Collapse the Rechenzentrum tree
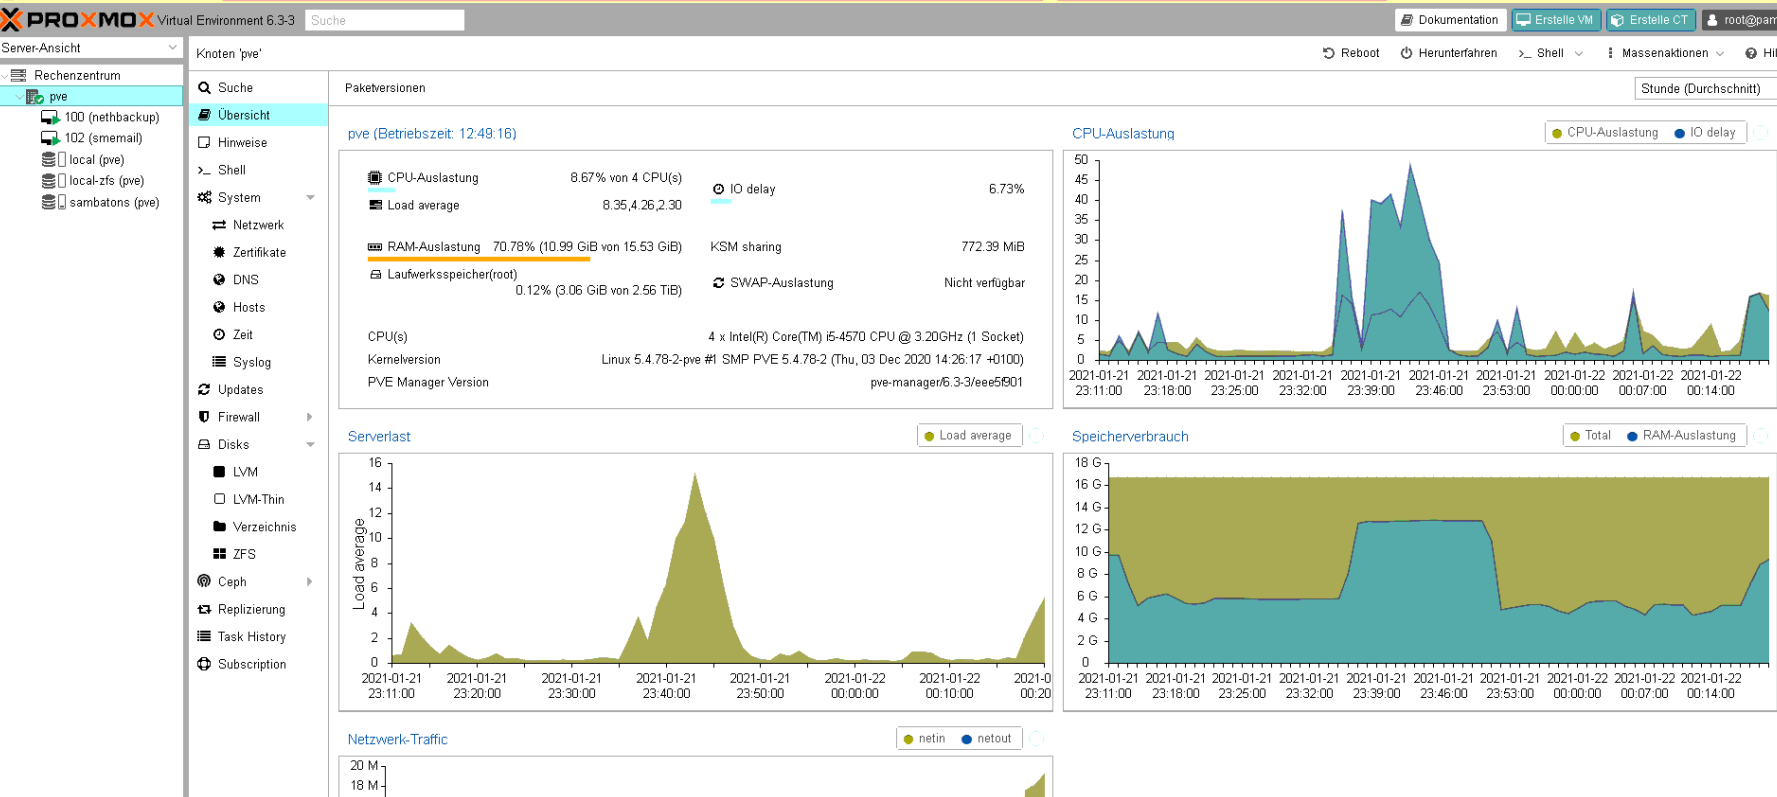Viewport: 1777px width, 797px height. (5, 75)
